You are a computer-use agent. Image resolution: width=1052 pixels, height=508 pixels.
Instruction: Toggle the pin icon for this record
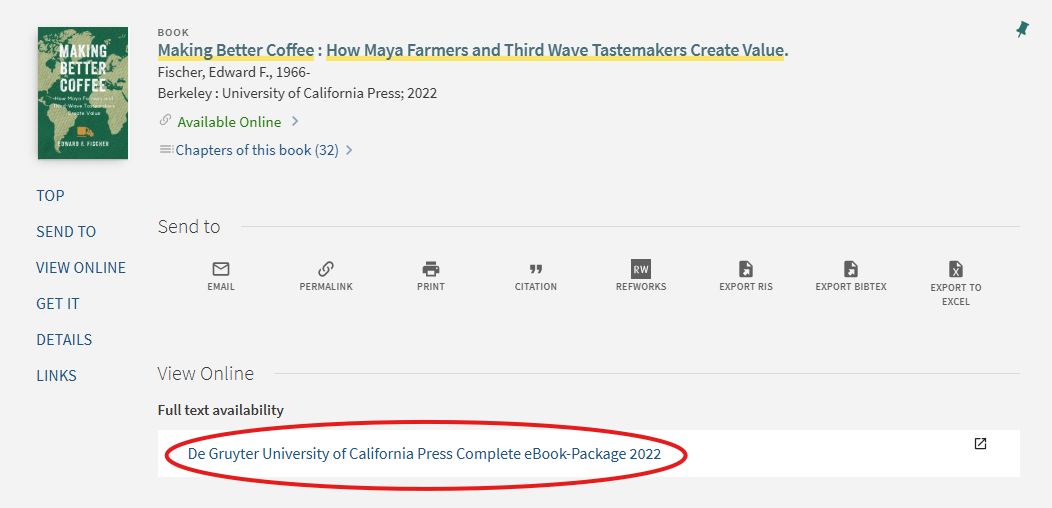1022,30
